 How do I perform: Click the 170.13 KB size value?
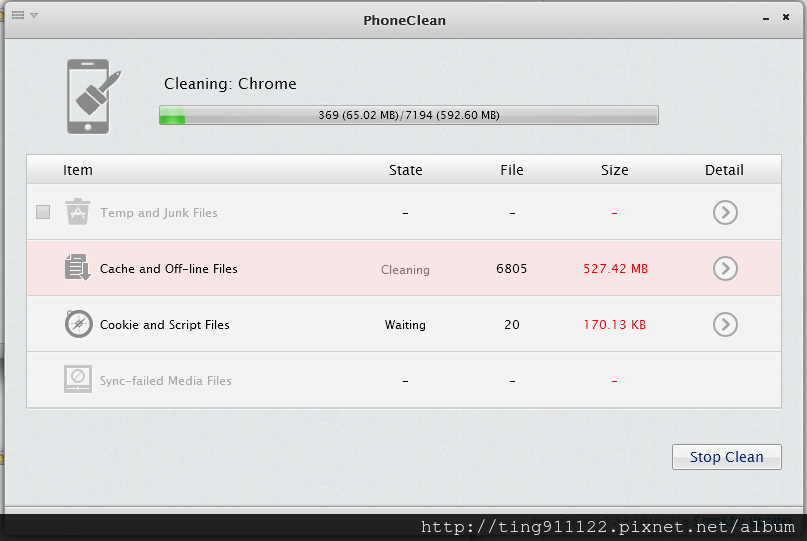(x=615, y=325)
